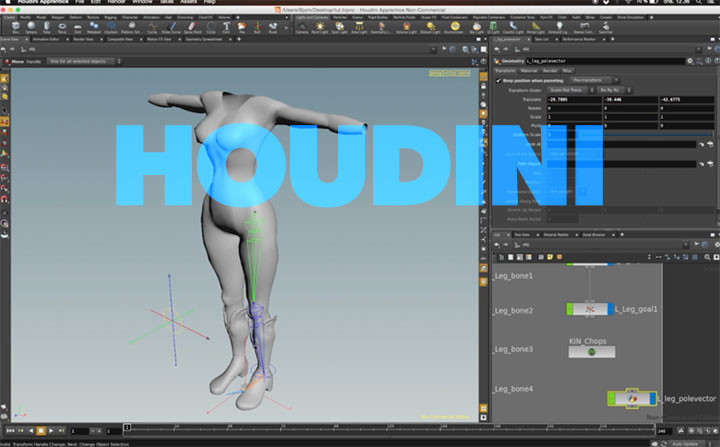Click the Switcher shelf tool
This screenshot has height=447, width=720.
[x=606, y=28]
